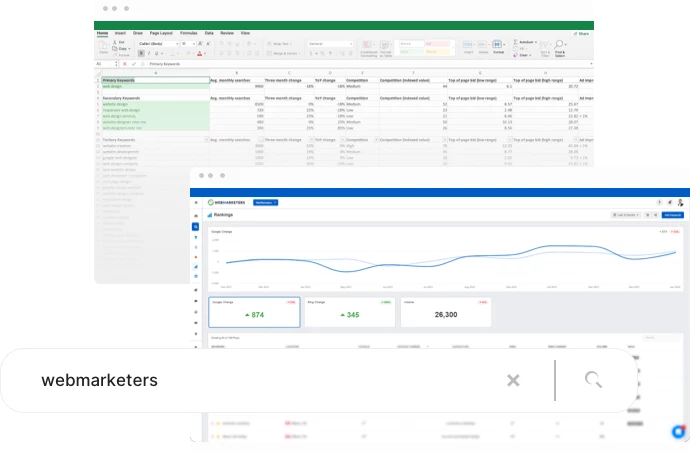Click the Share button in Excel

point(581,34)
